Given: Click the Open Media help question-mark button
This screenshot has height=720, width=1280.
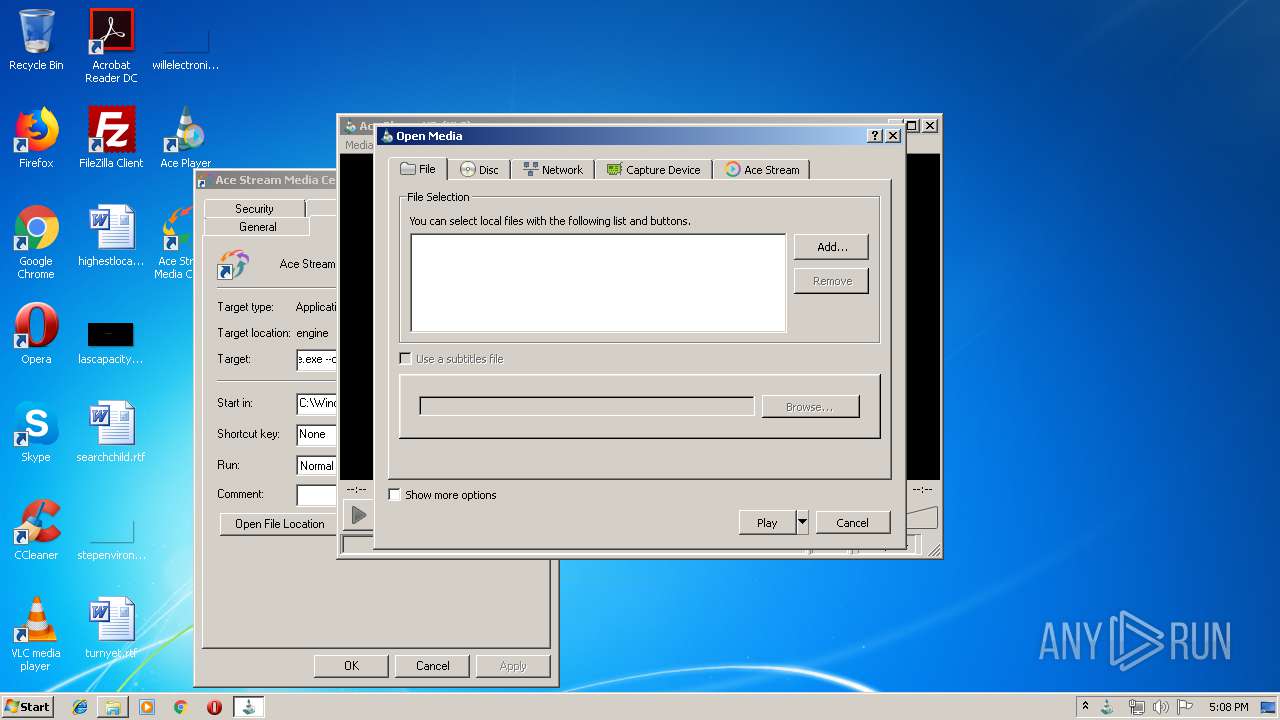Looking at the screenshot, I should pos(874,136).
